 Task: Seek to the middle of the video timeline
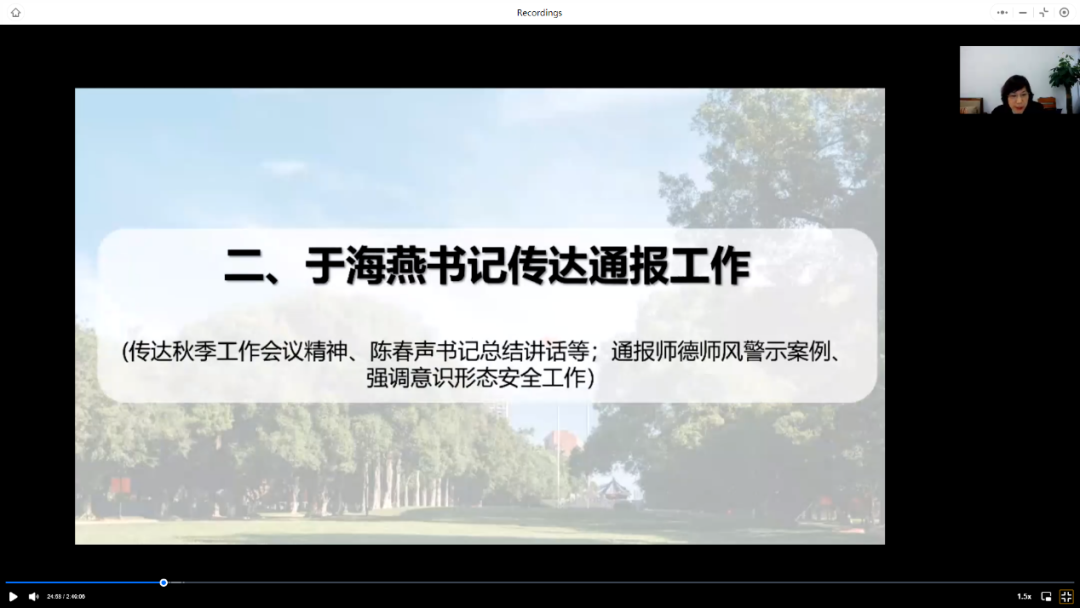pyautogui.click(x=540, y=582)
